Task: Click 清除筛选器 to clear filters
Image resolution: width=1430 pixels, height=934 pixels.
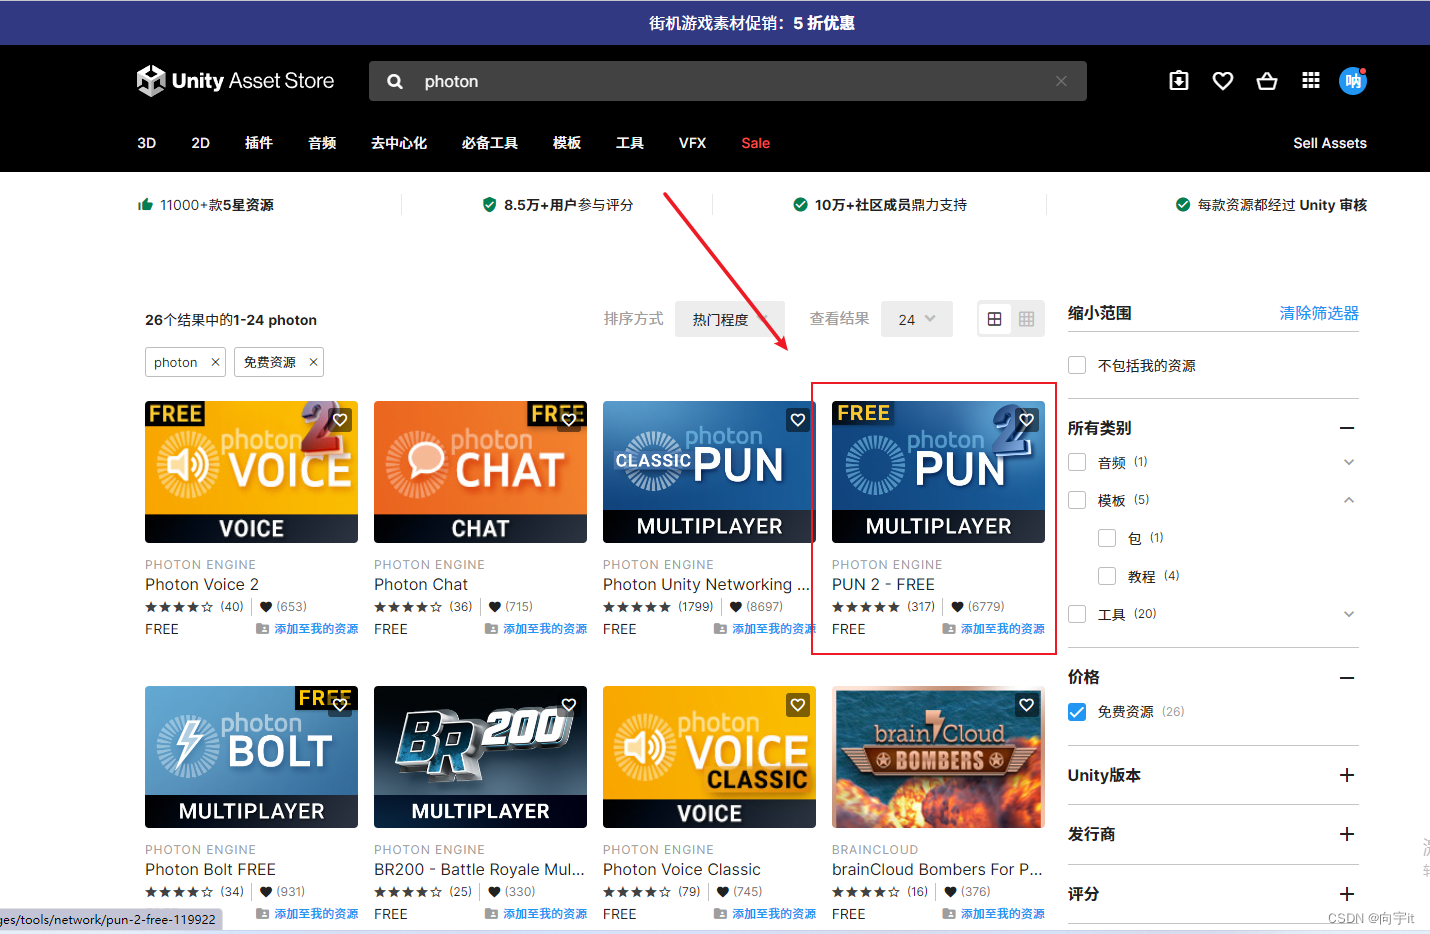Action: coord(1319,313)
